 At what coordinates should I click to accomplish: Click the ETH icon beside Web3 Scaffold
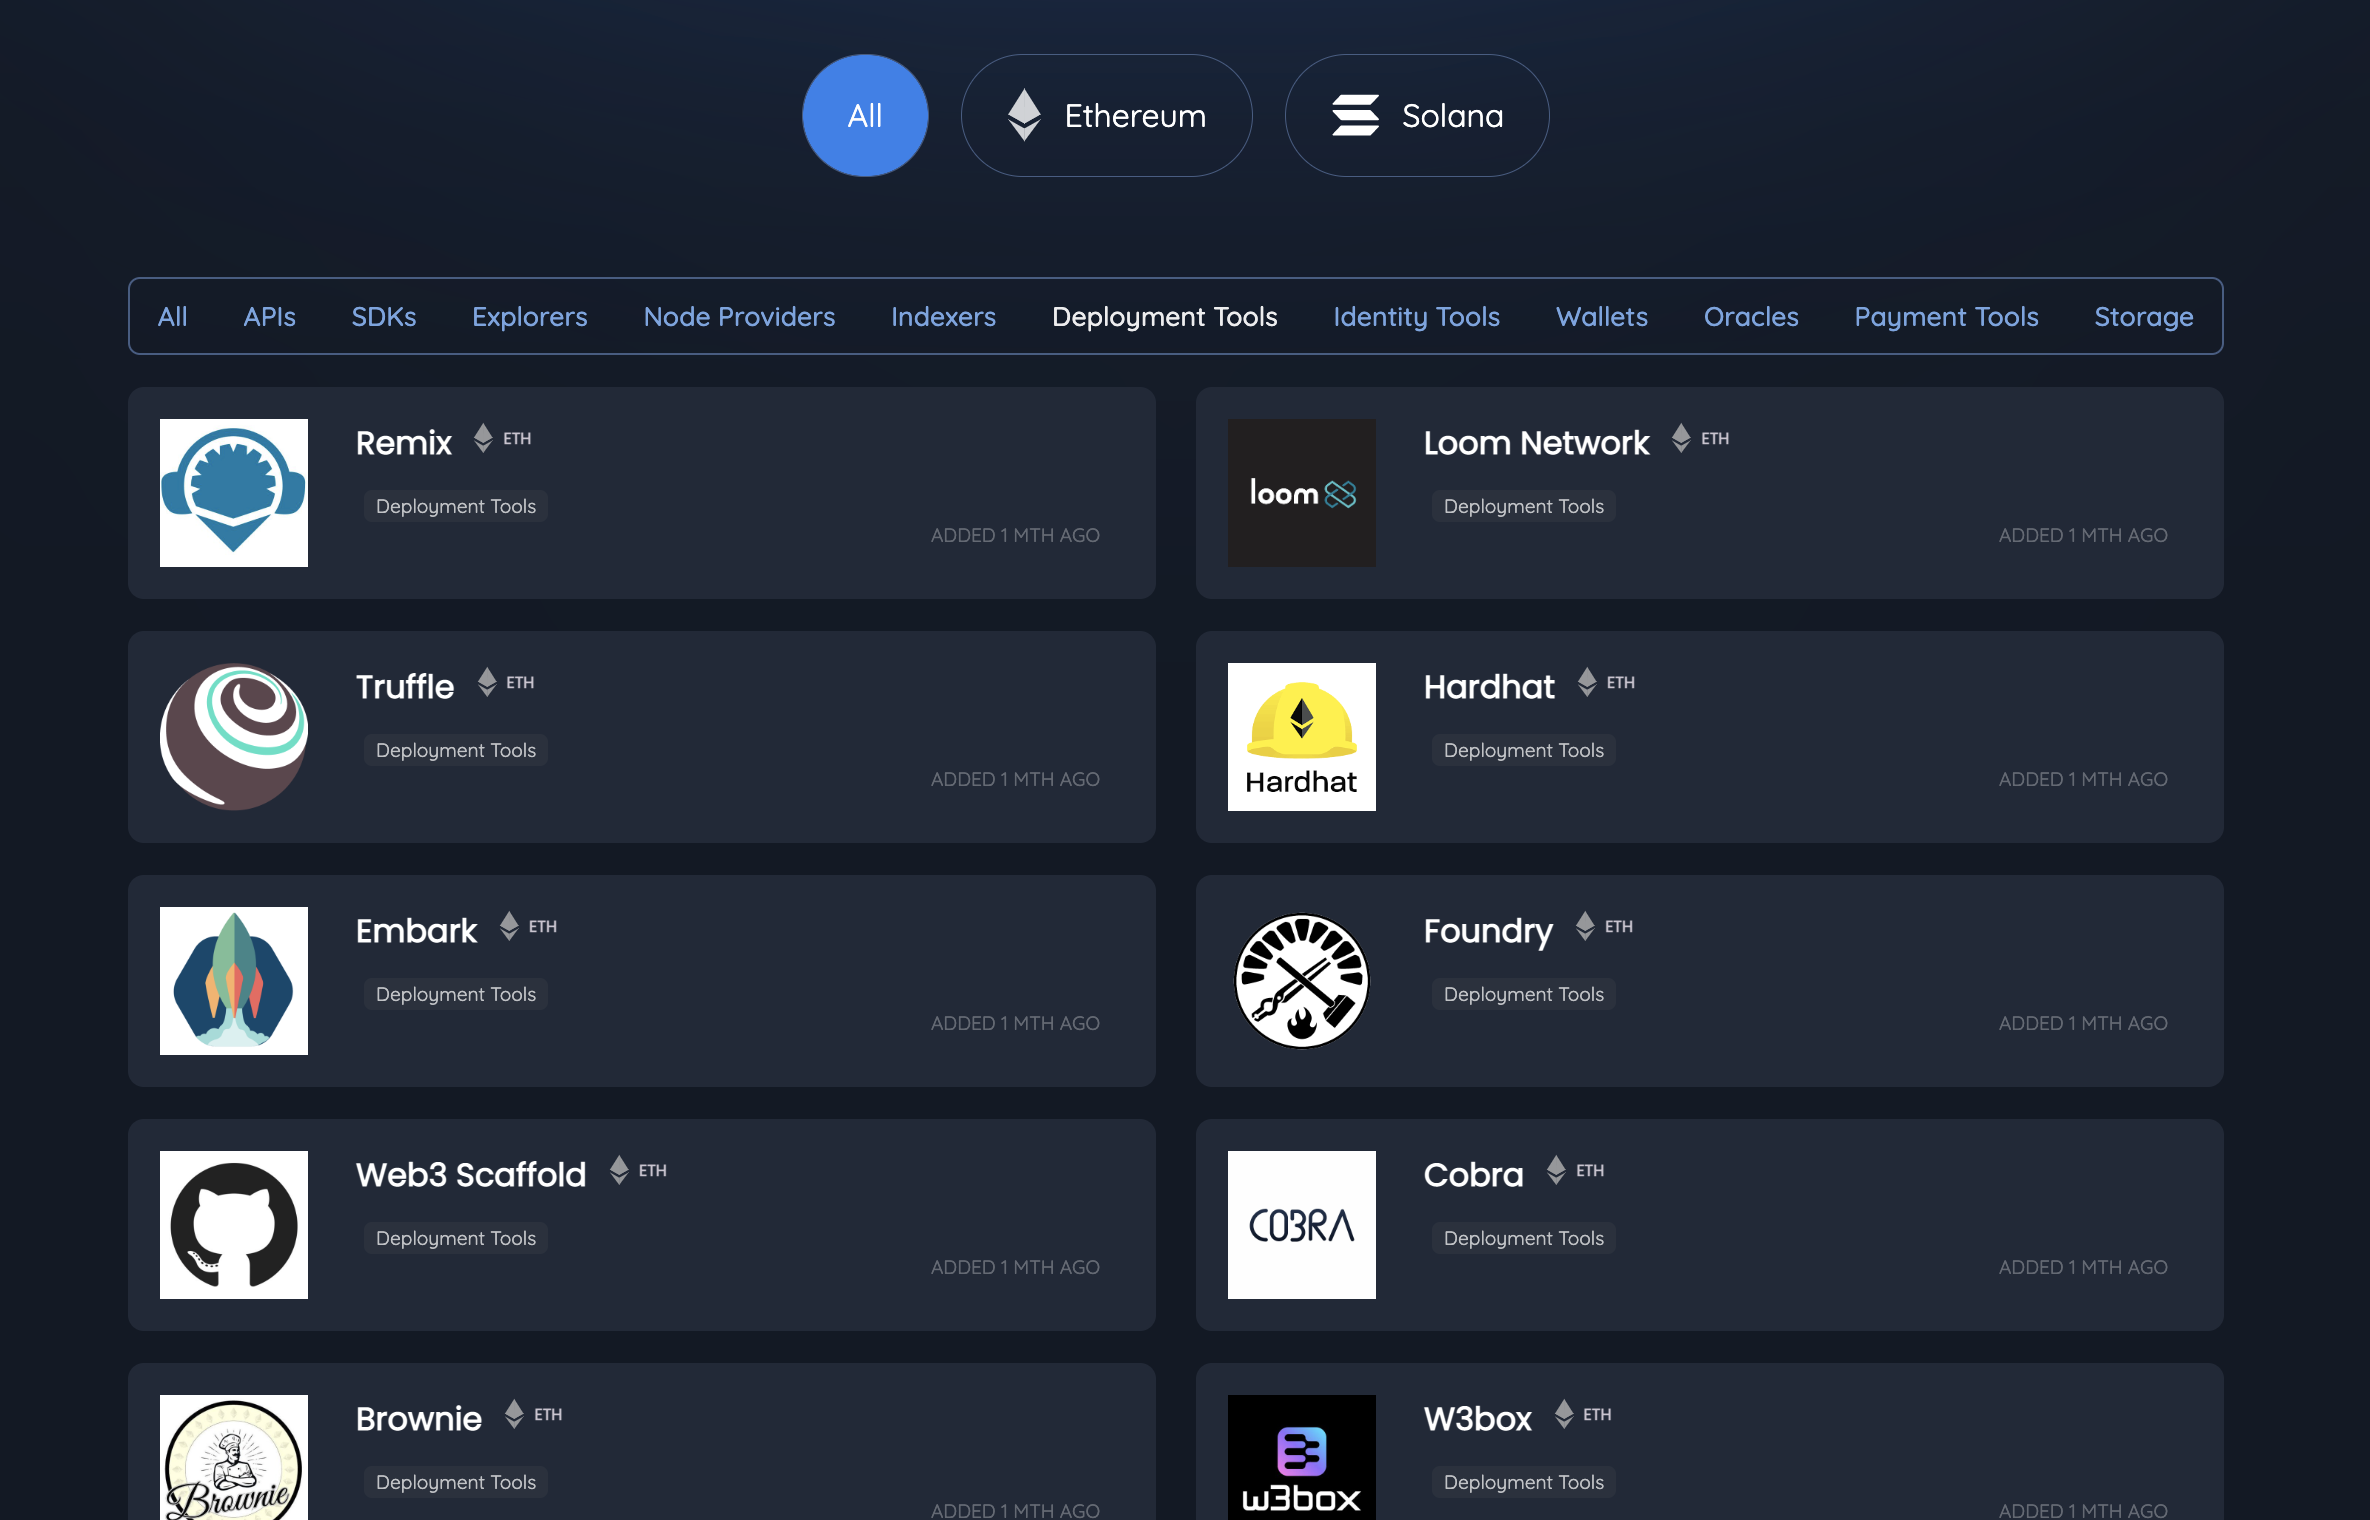point(619,1170)
